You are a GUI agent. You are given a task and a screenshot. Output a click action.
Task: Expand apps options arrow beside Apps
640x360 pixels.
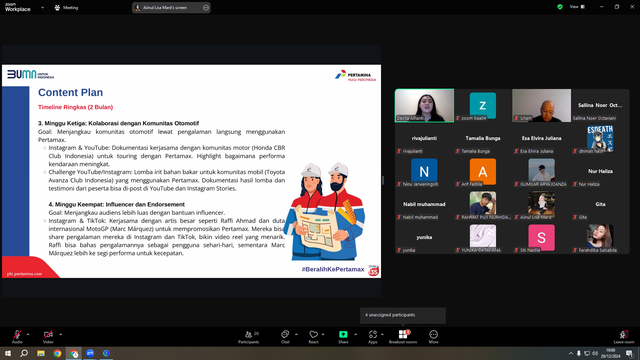tap(382, 334)
